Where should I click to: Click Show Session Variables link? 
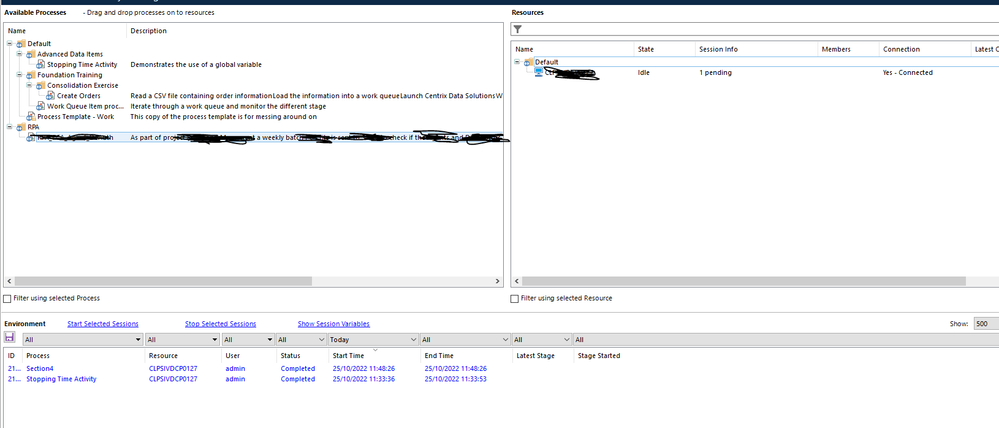coord(333,324)
